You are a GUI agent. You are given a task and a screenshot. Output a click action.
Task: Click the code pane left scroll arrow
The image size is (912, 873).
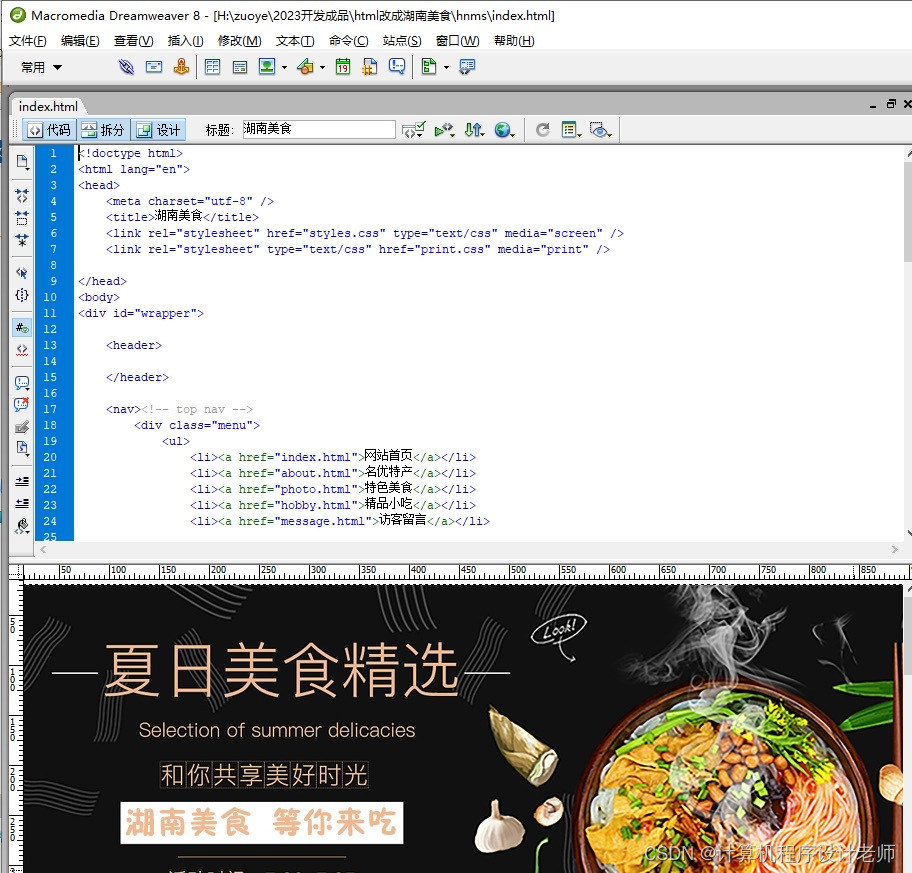pos(42,549)
